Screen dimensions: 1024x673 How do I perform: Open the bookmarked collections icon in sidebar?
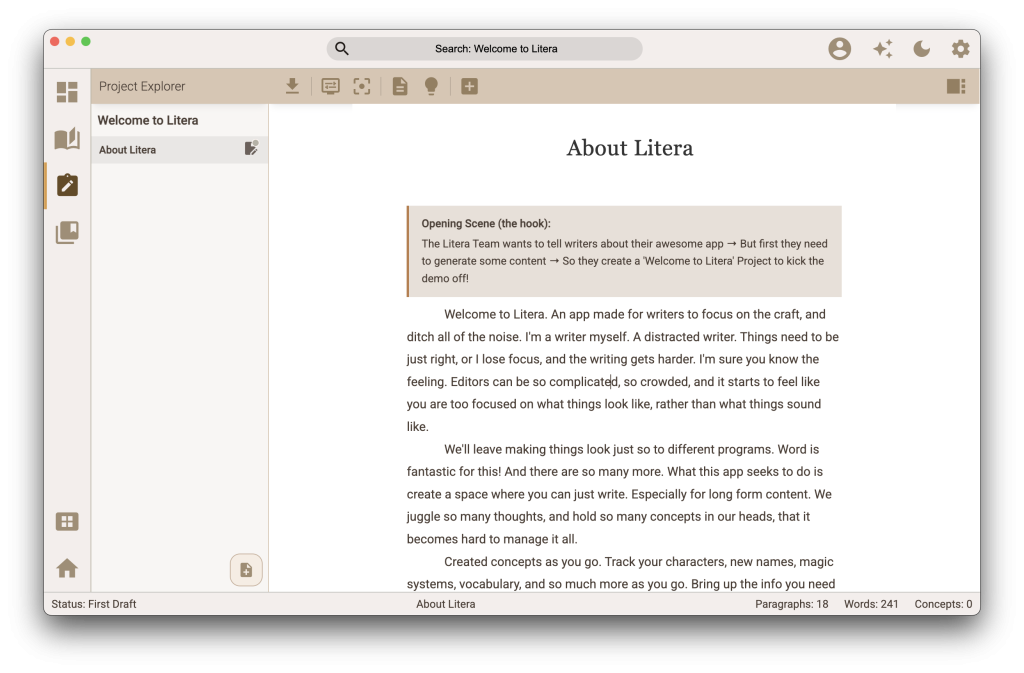pyautogui.click(x=67, y=232)
